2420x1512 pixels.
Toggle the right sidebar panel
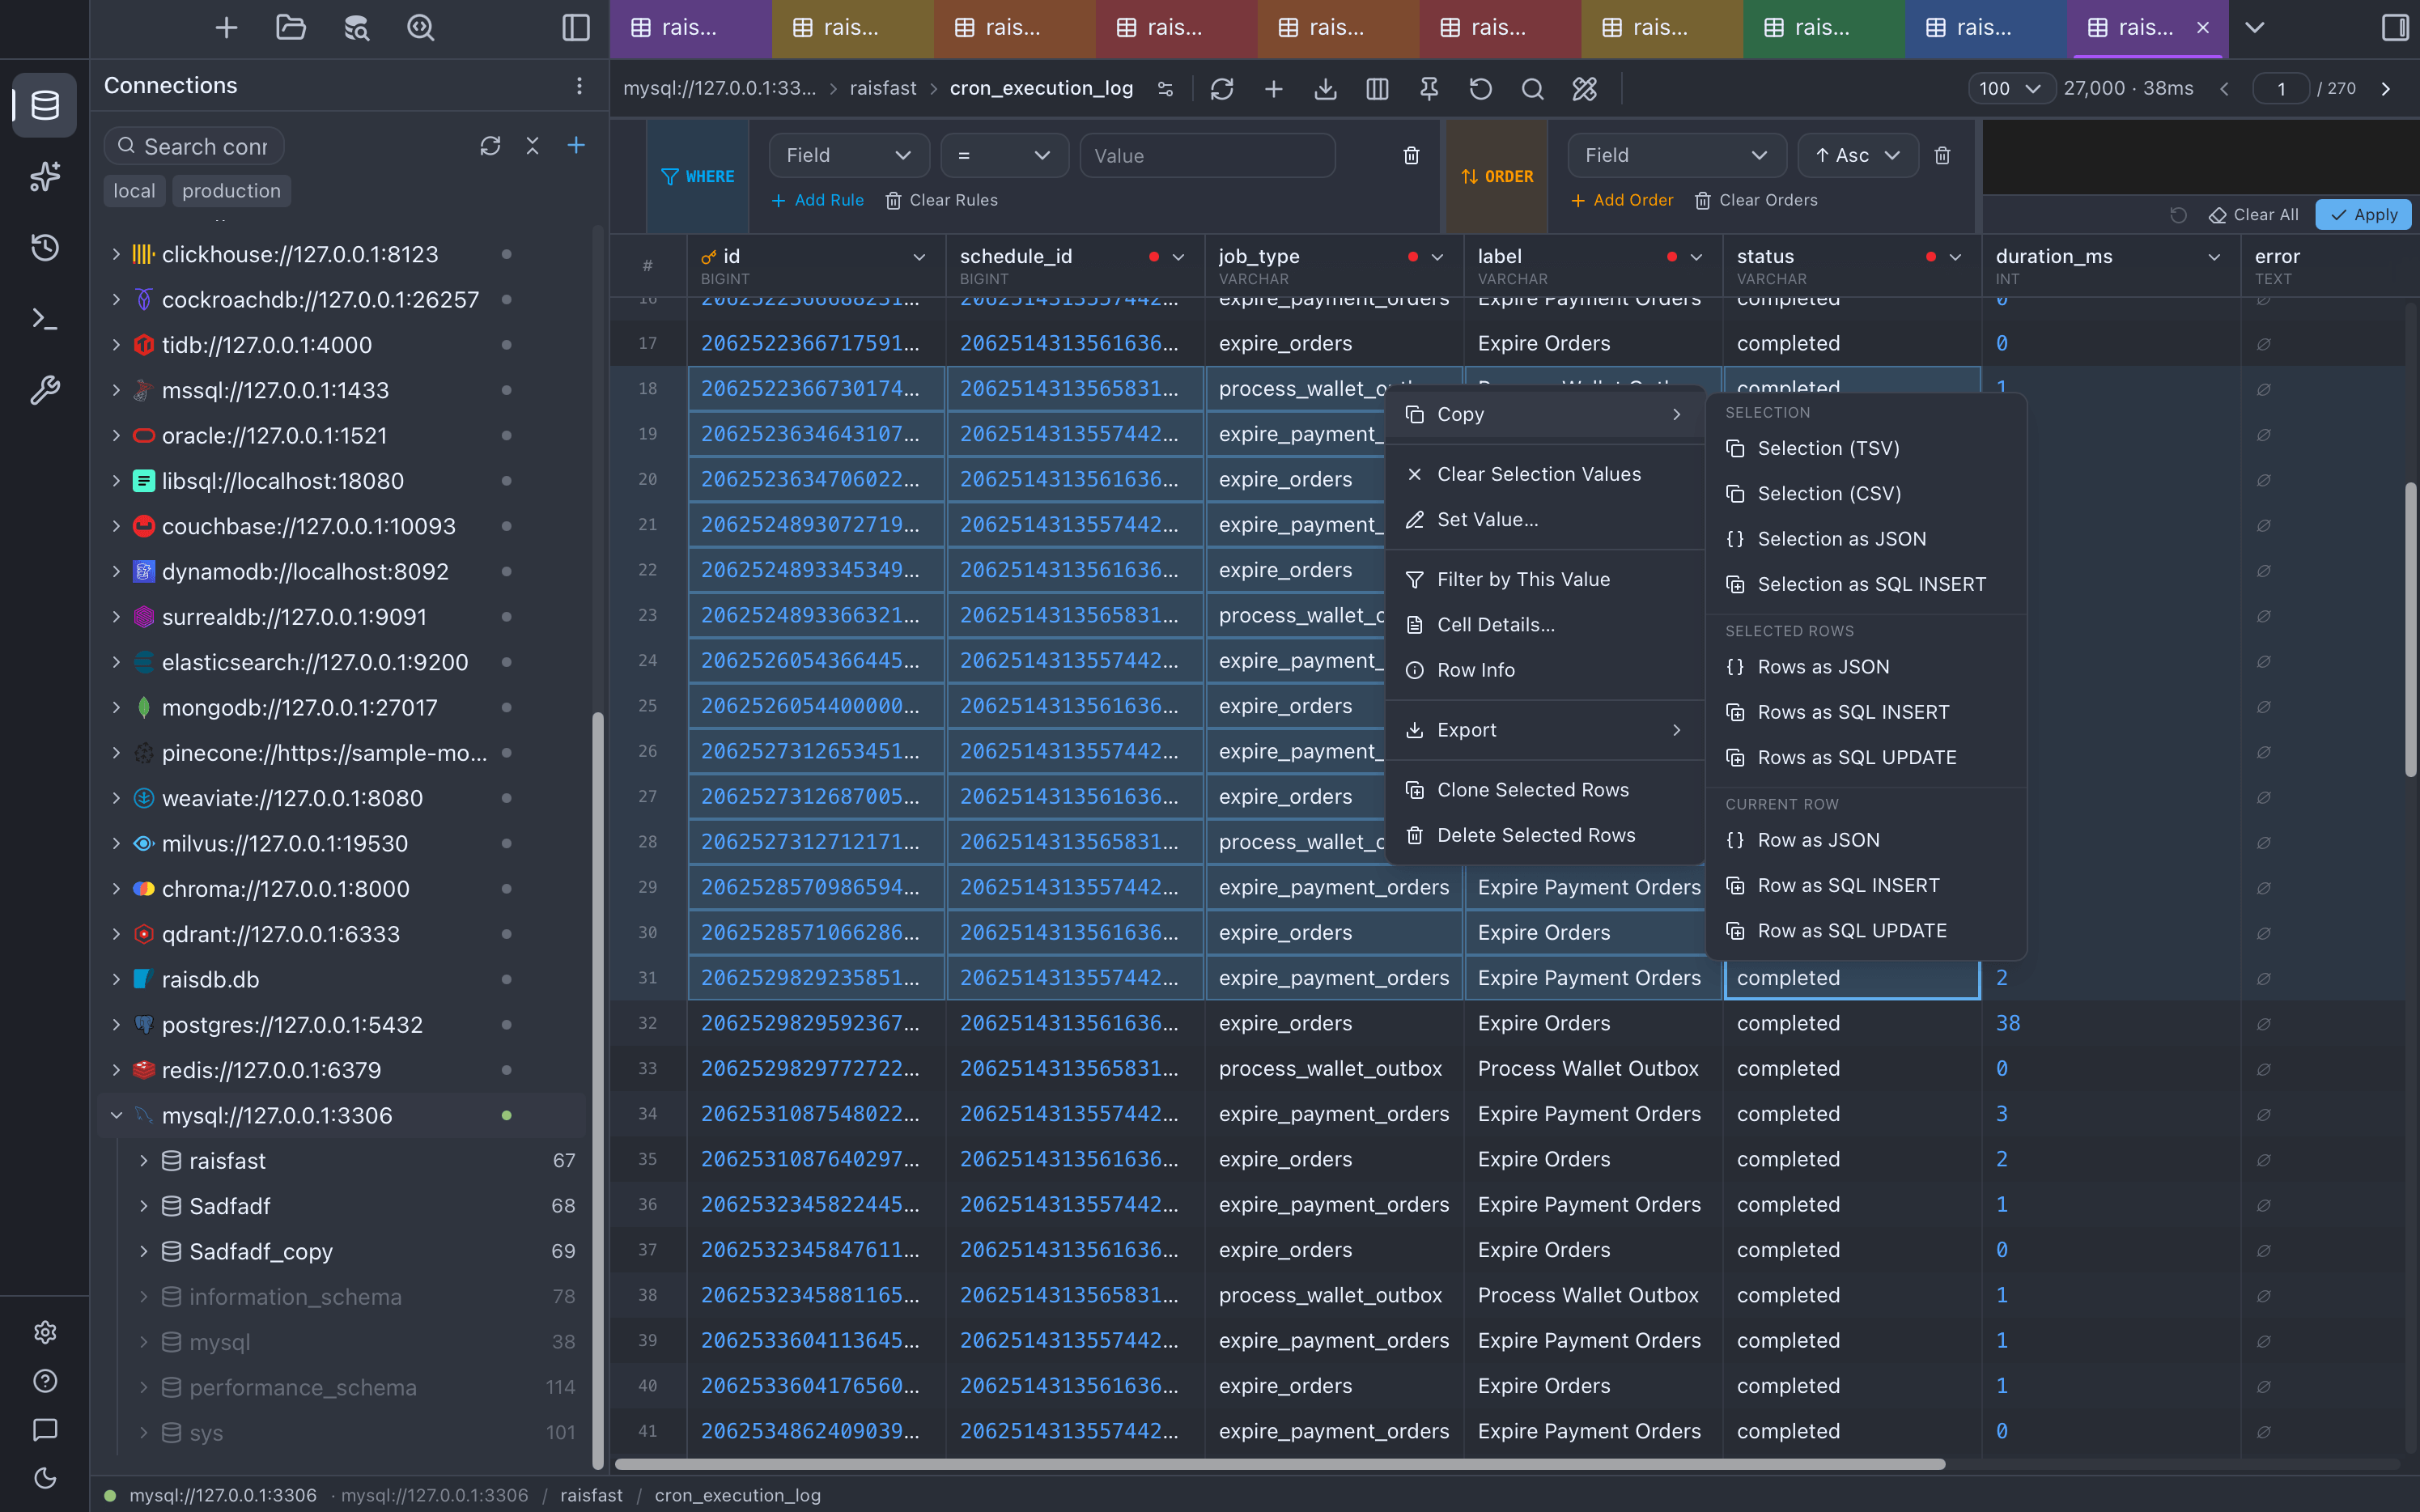click(x=2394, y=28)
